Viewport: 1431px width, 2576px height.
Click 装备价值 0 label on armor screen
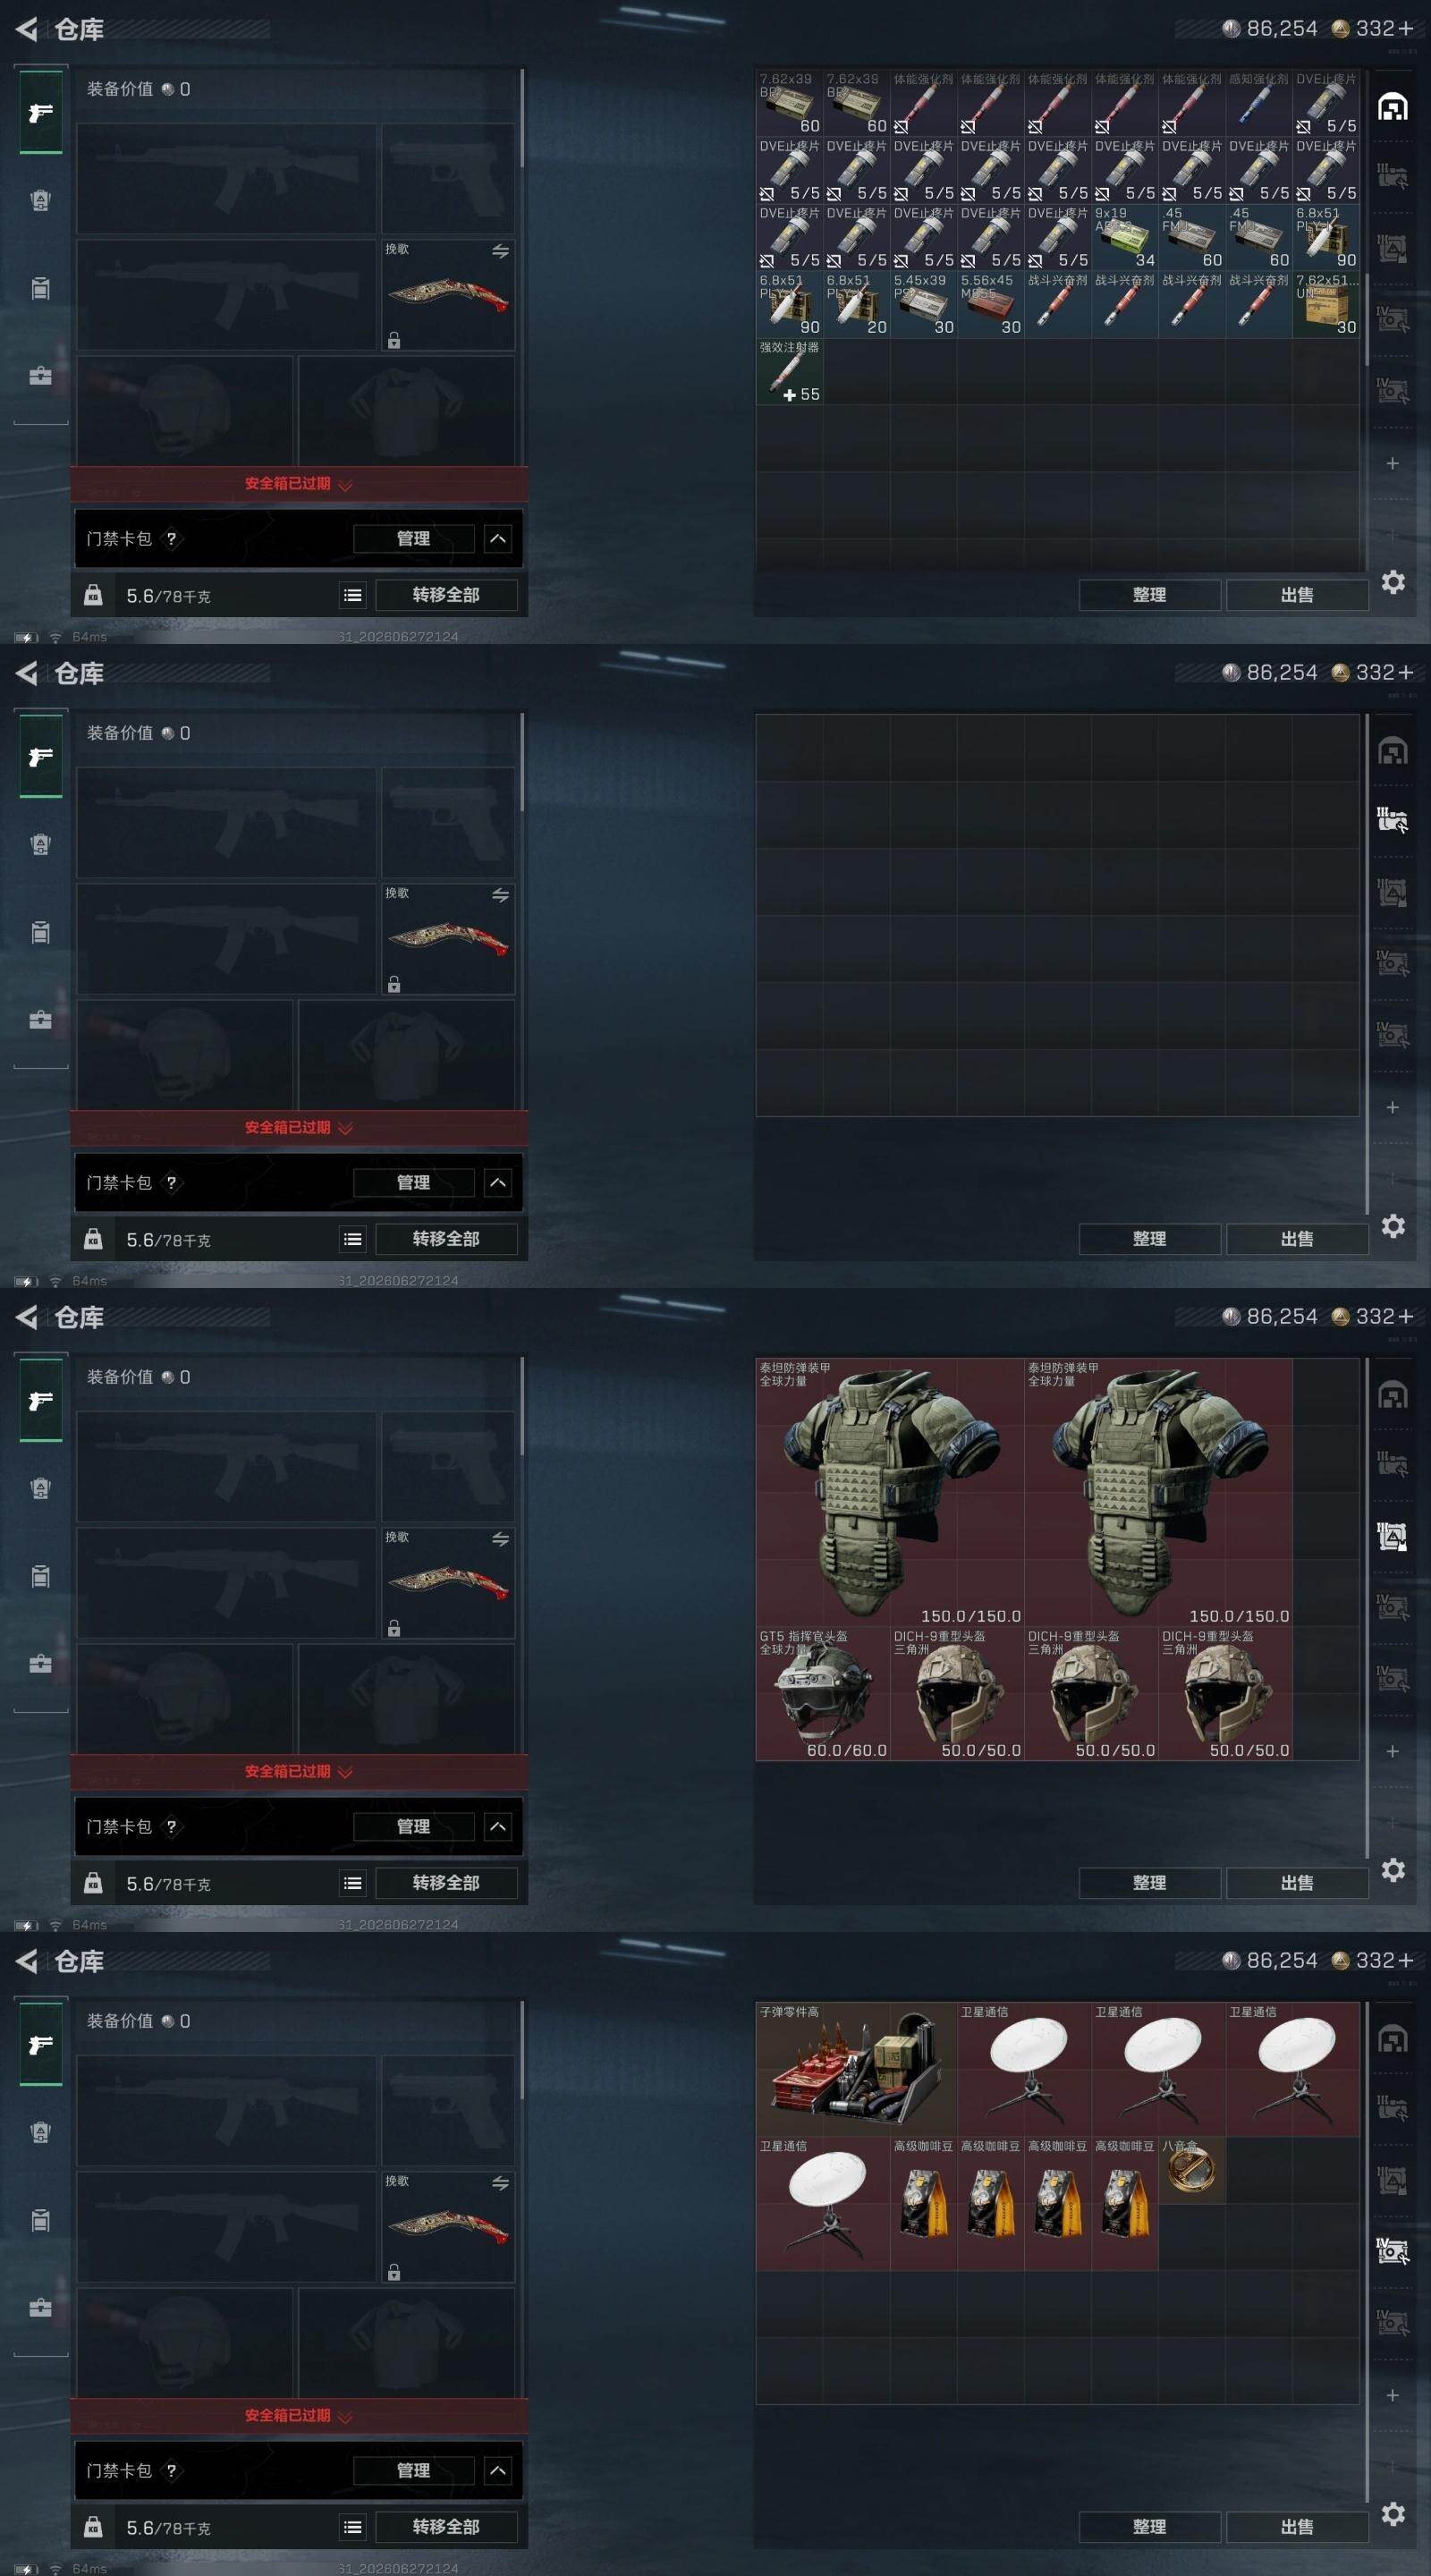click(x=138, y=1377)
